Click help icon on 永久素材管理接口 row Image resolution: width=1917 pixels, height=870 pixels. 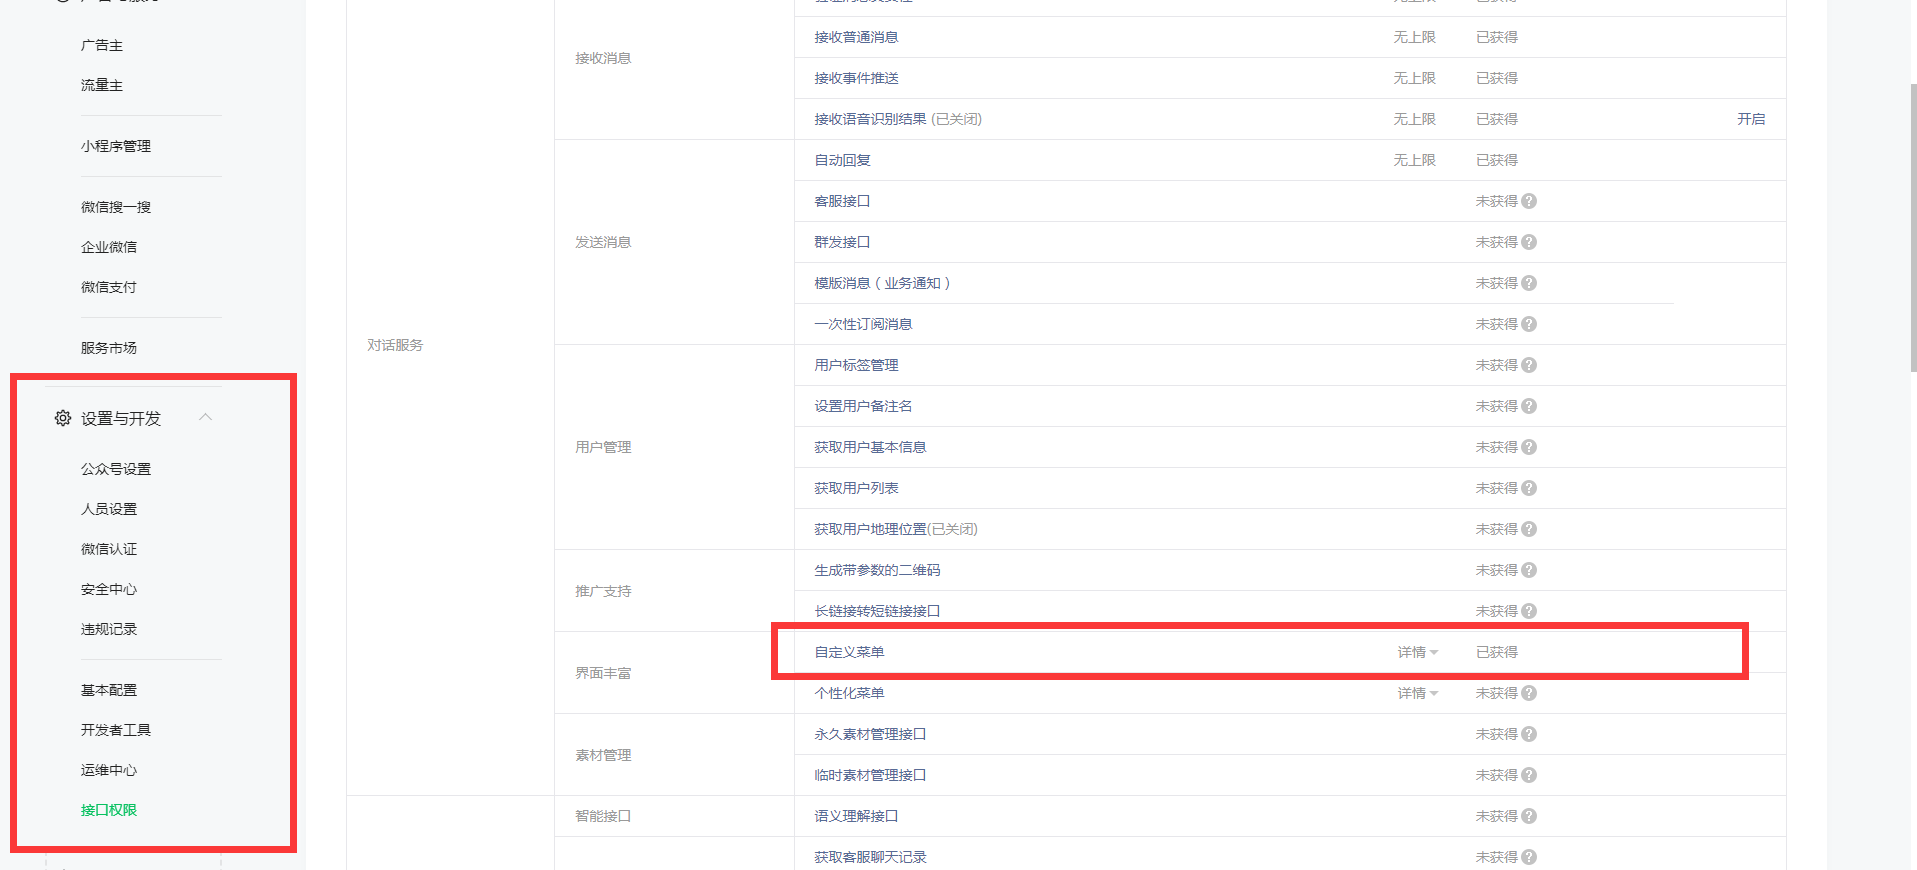click(1529, 734)
